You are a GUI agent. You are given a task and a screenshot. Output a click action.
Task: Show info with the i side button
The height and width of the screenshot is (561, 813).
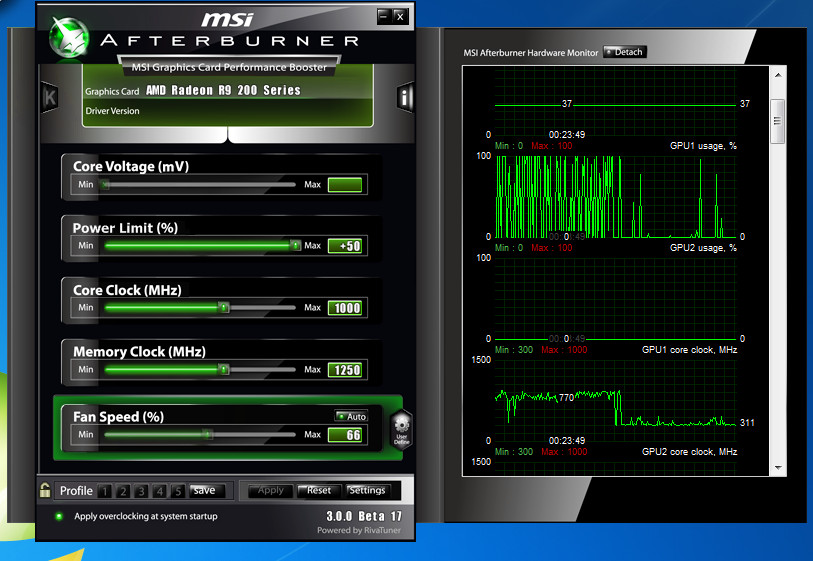(405, 96)
